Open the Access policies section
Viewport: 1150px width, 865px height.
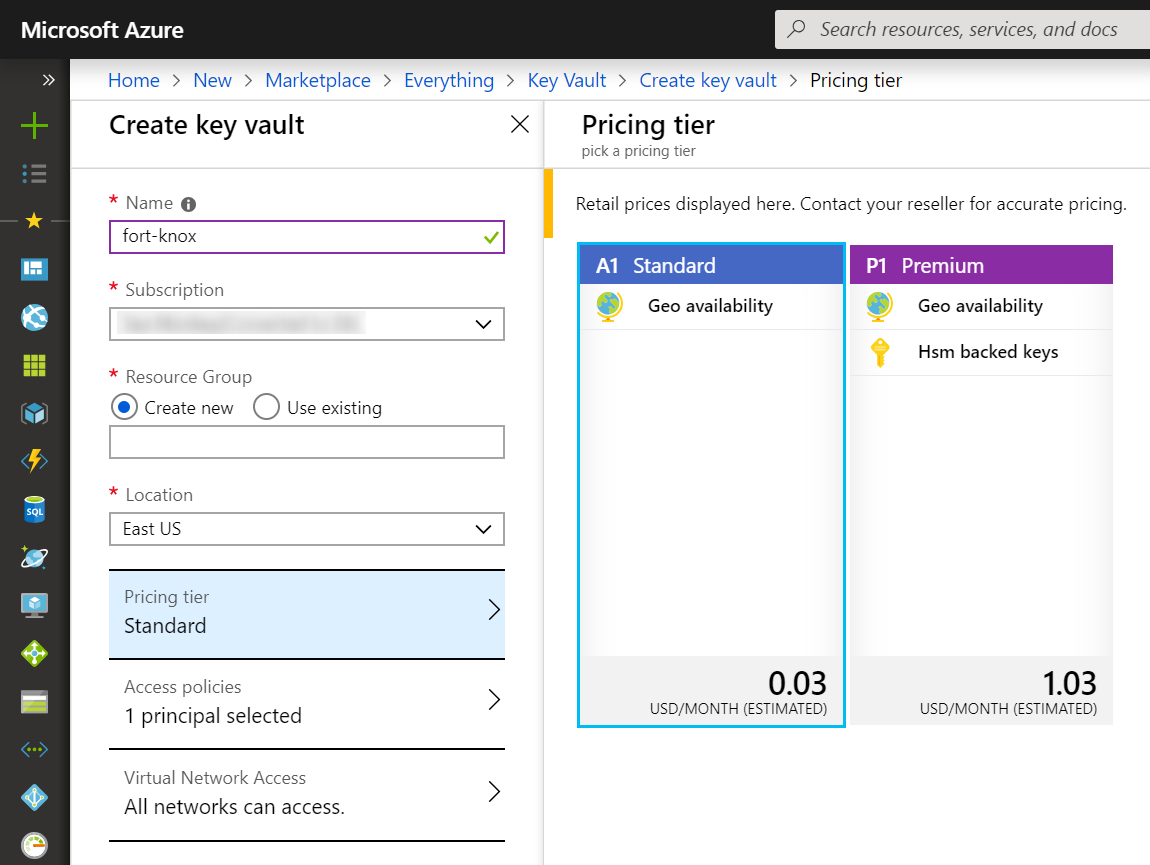pos(306,702)
